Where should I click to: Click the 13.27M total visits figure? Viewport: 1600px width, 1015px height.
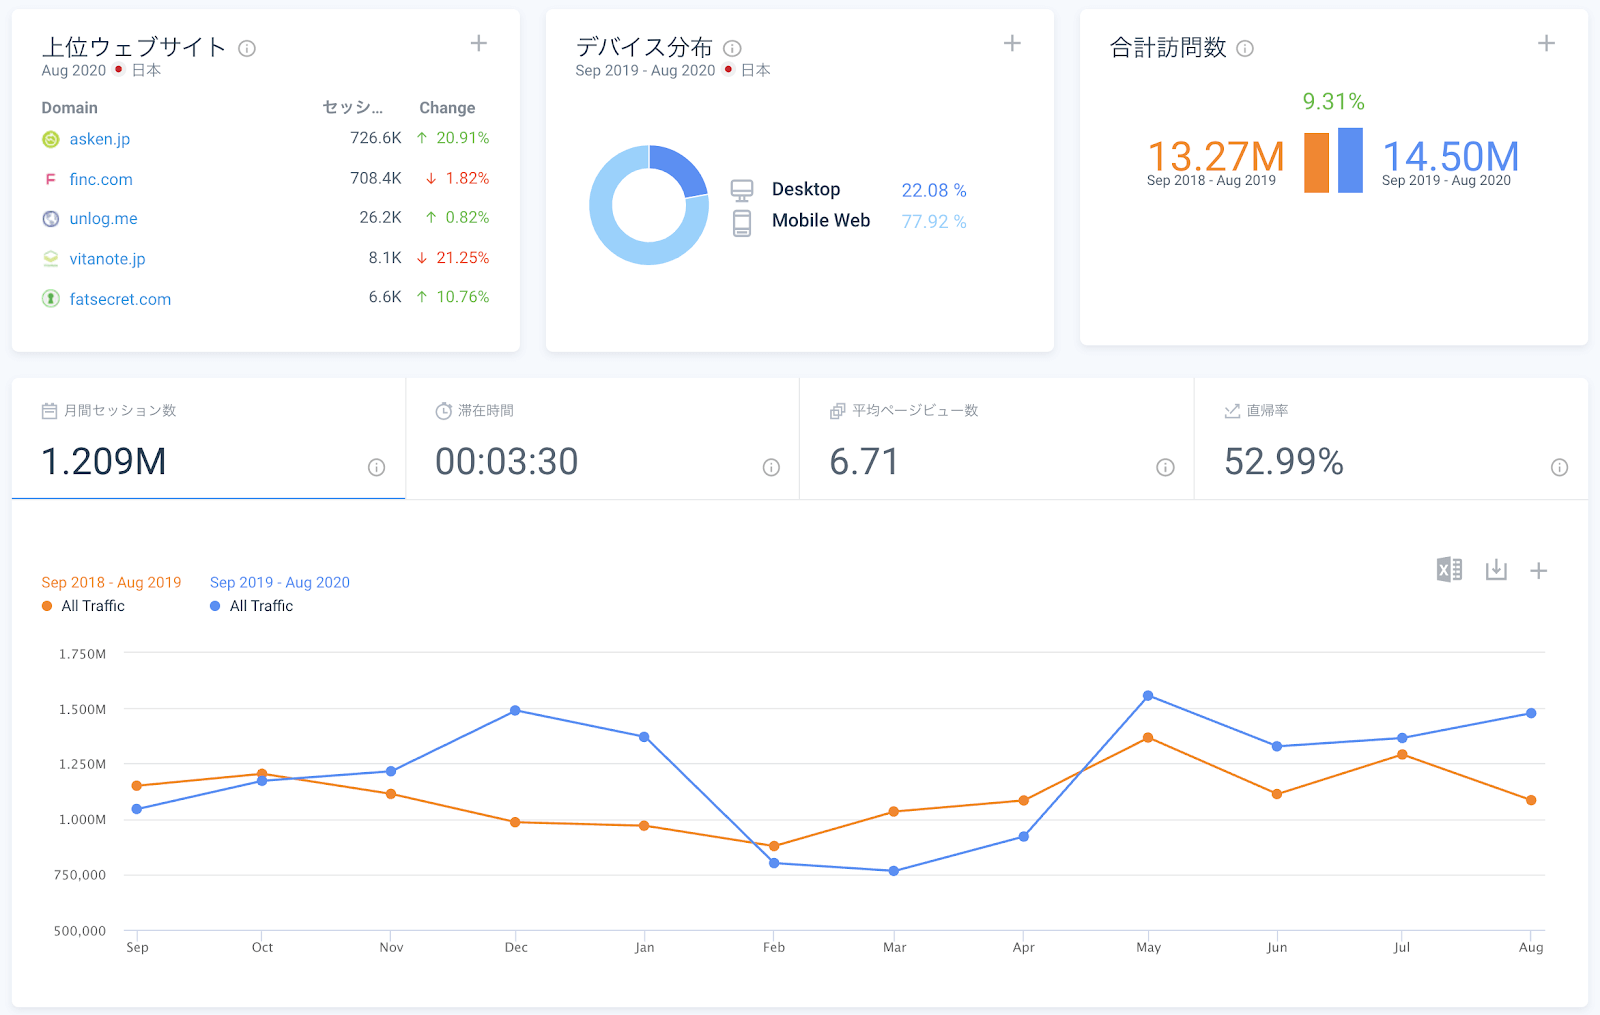[x=1216, y=156]
